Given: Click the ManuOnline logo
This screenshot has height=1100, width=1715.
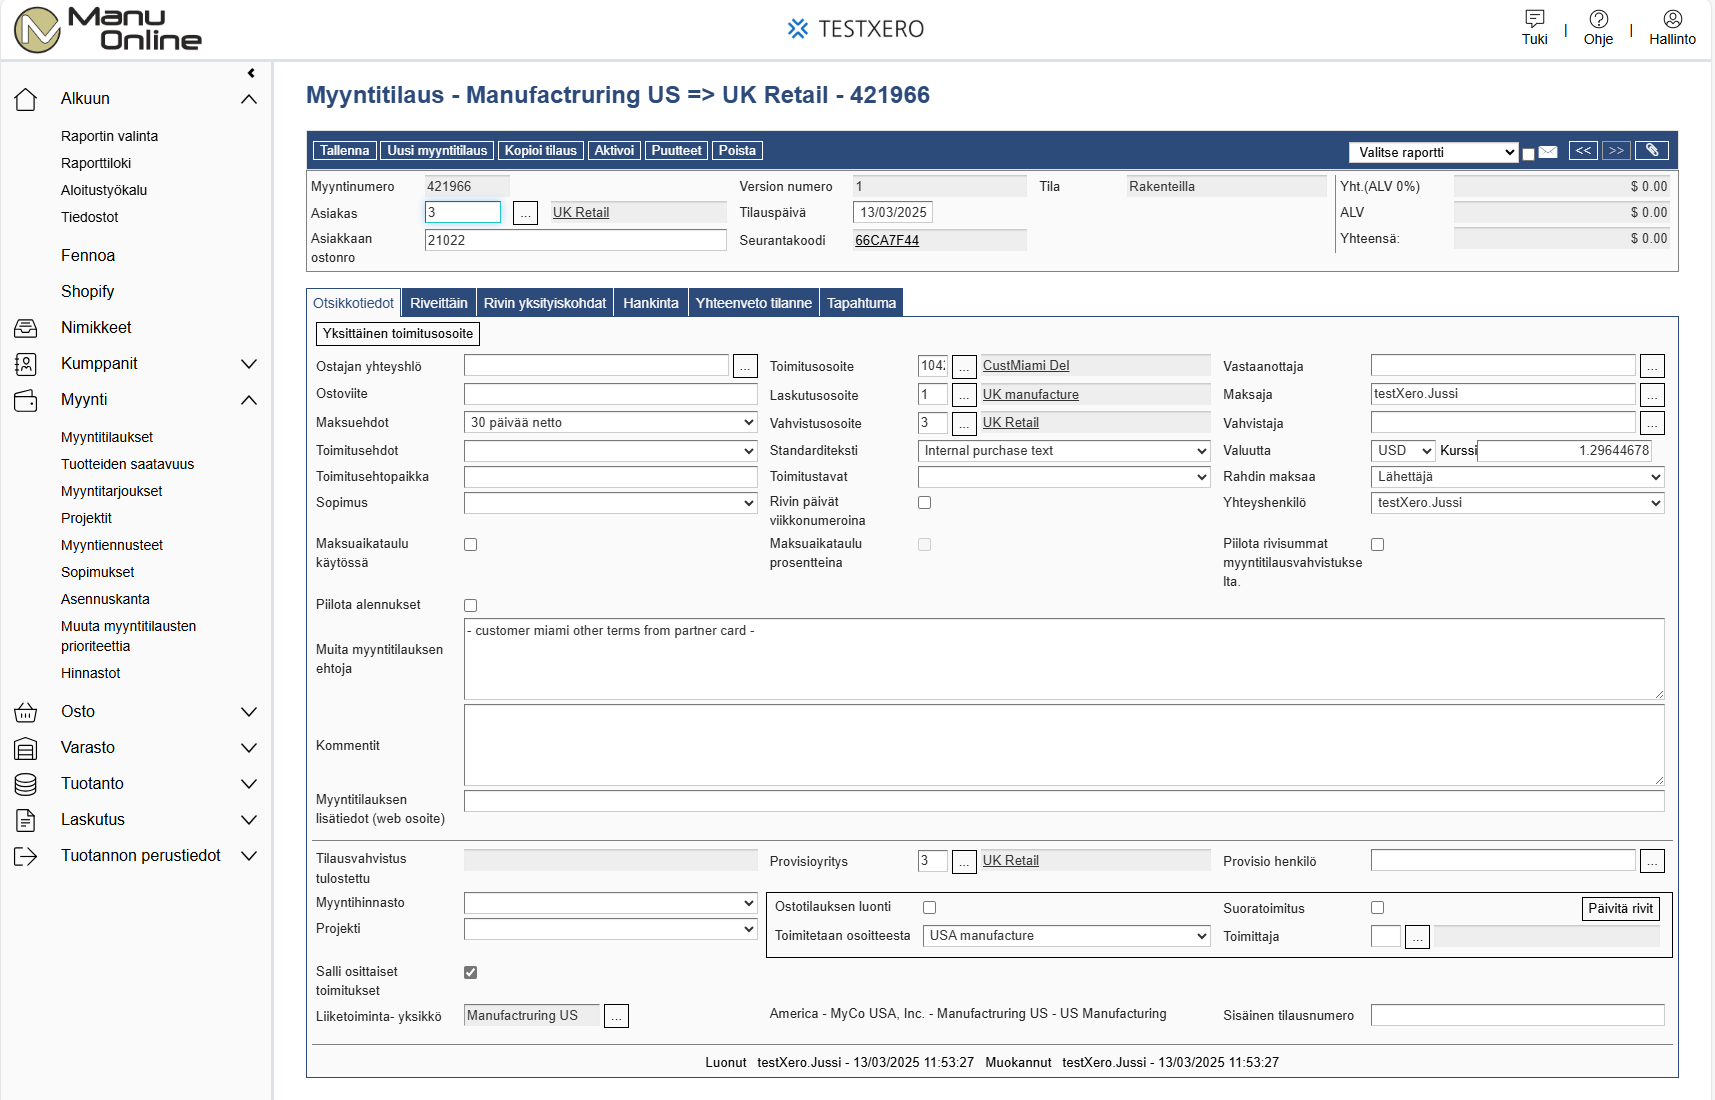Looking at the screenshot, I should (108, 30).
